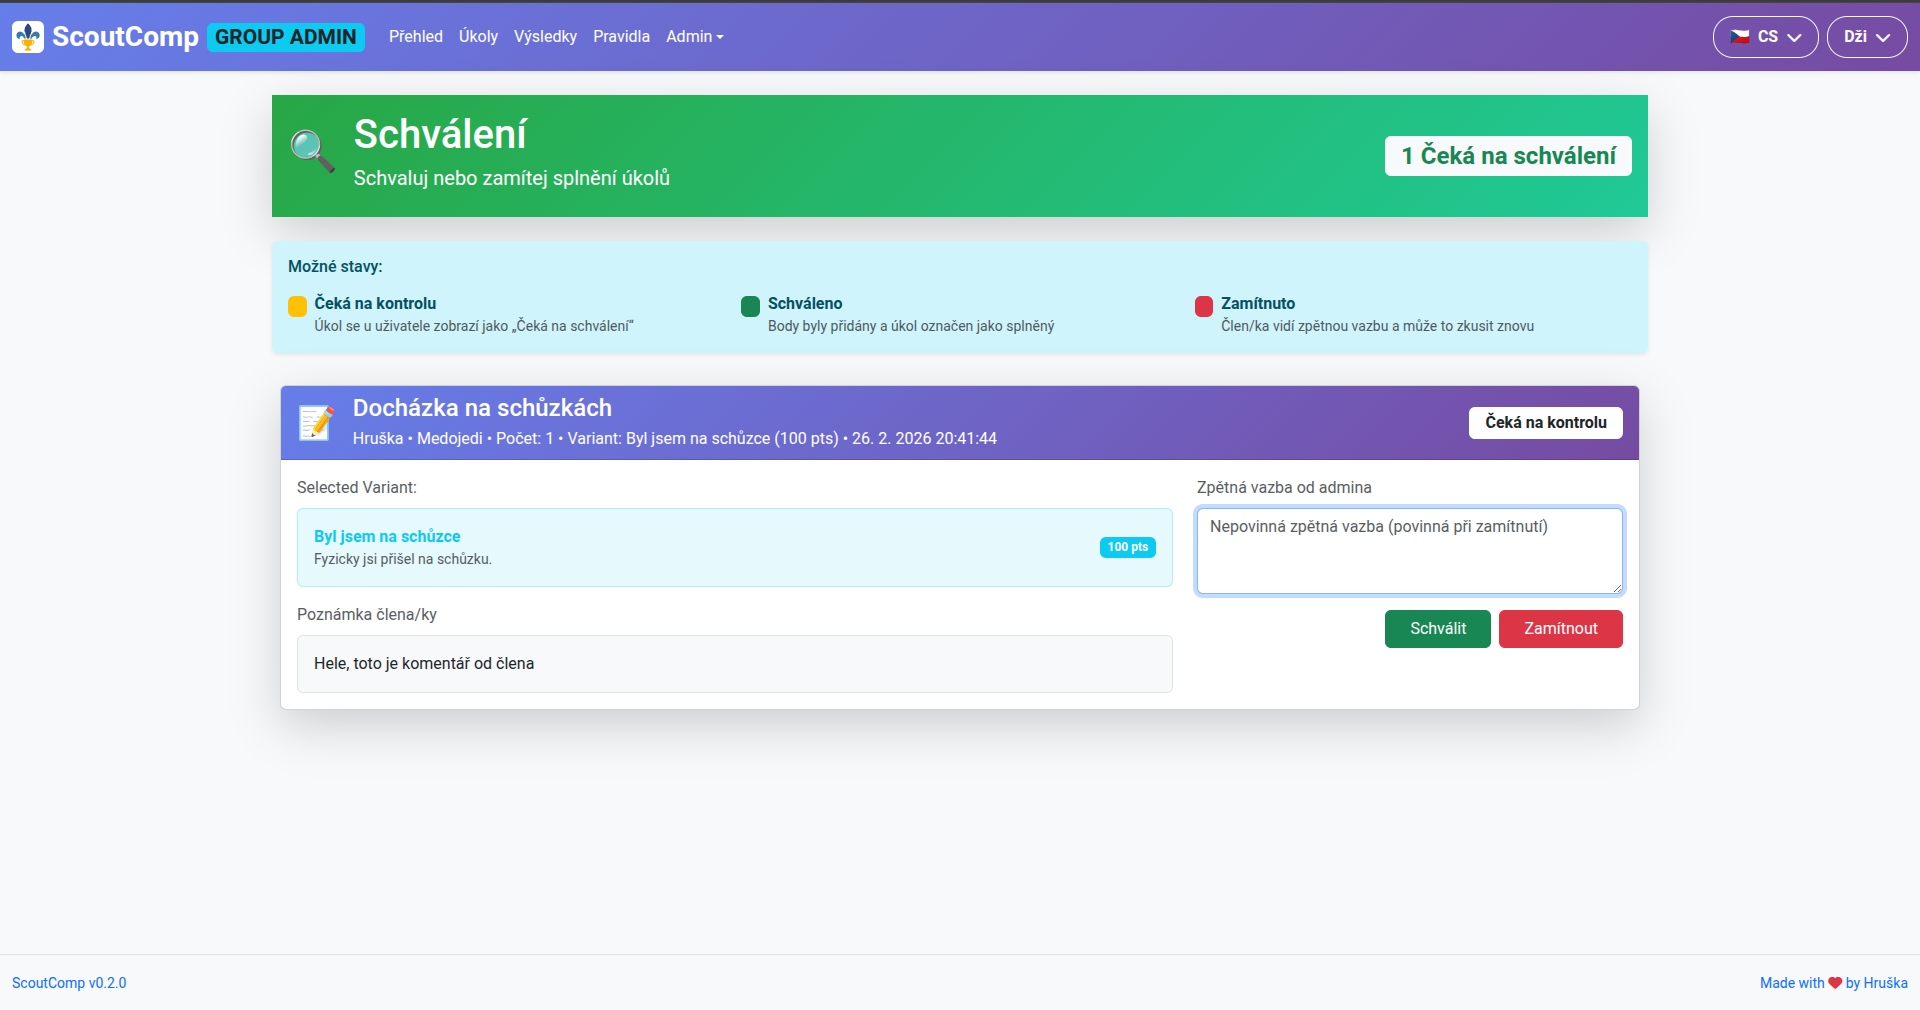Click the red Zamítnuto status square
Viewport: 1920px width, 1010px height.
(x=1204, y=306)
